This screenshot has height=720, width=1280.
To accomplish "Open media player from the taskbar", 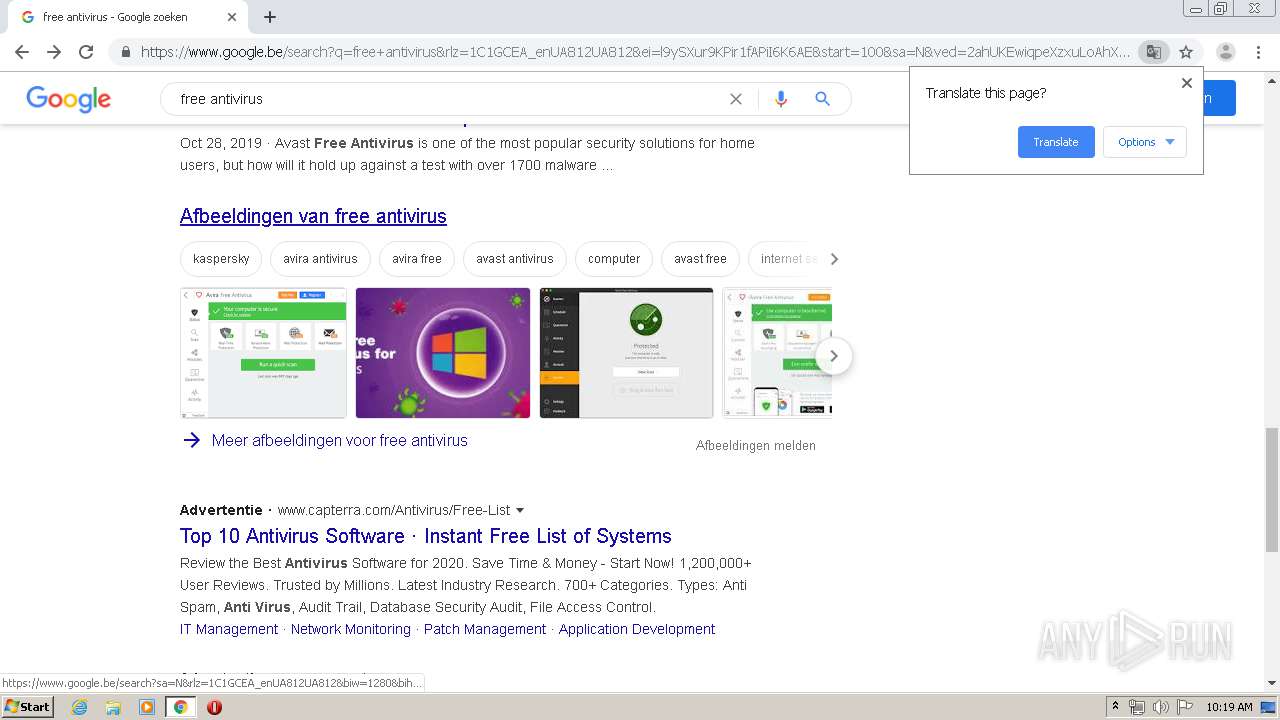I will 146,707.
